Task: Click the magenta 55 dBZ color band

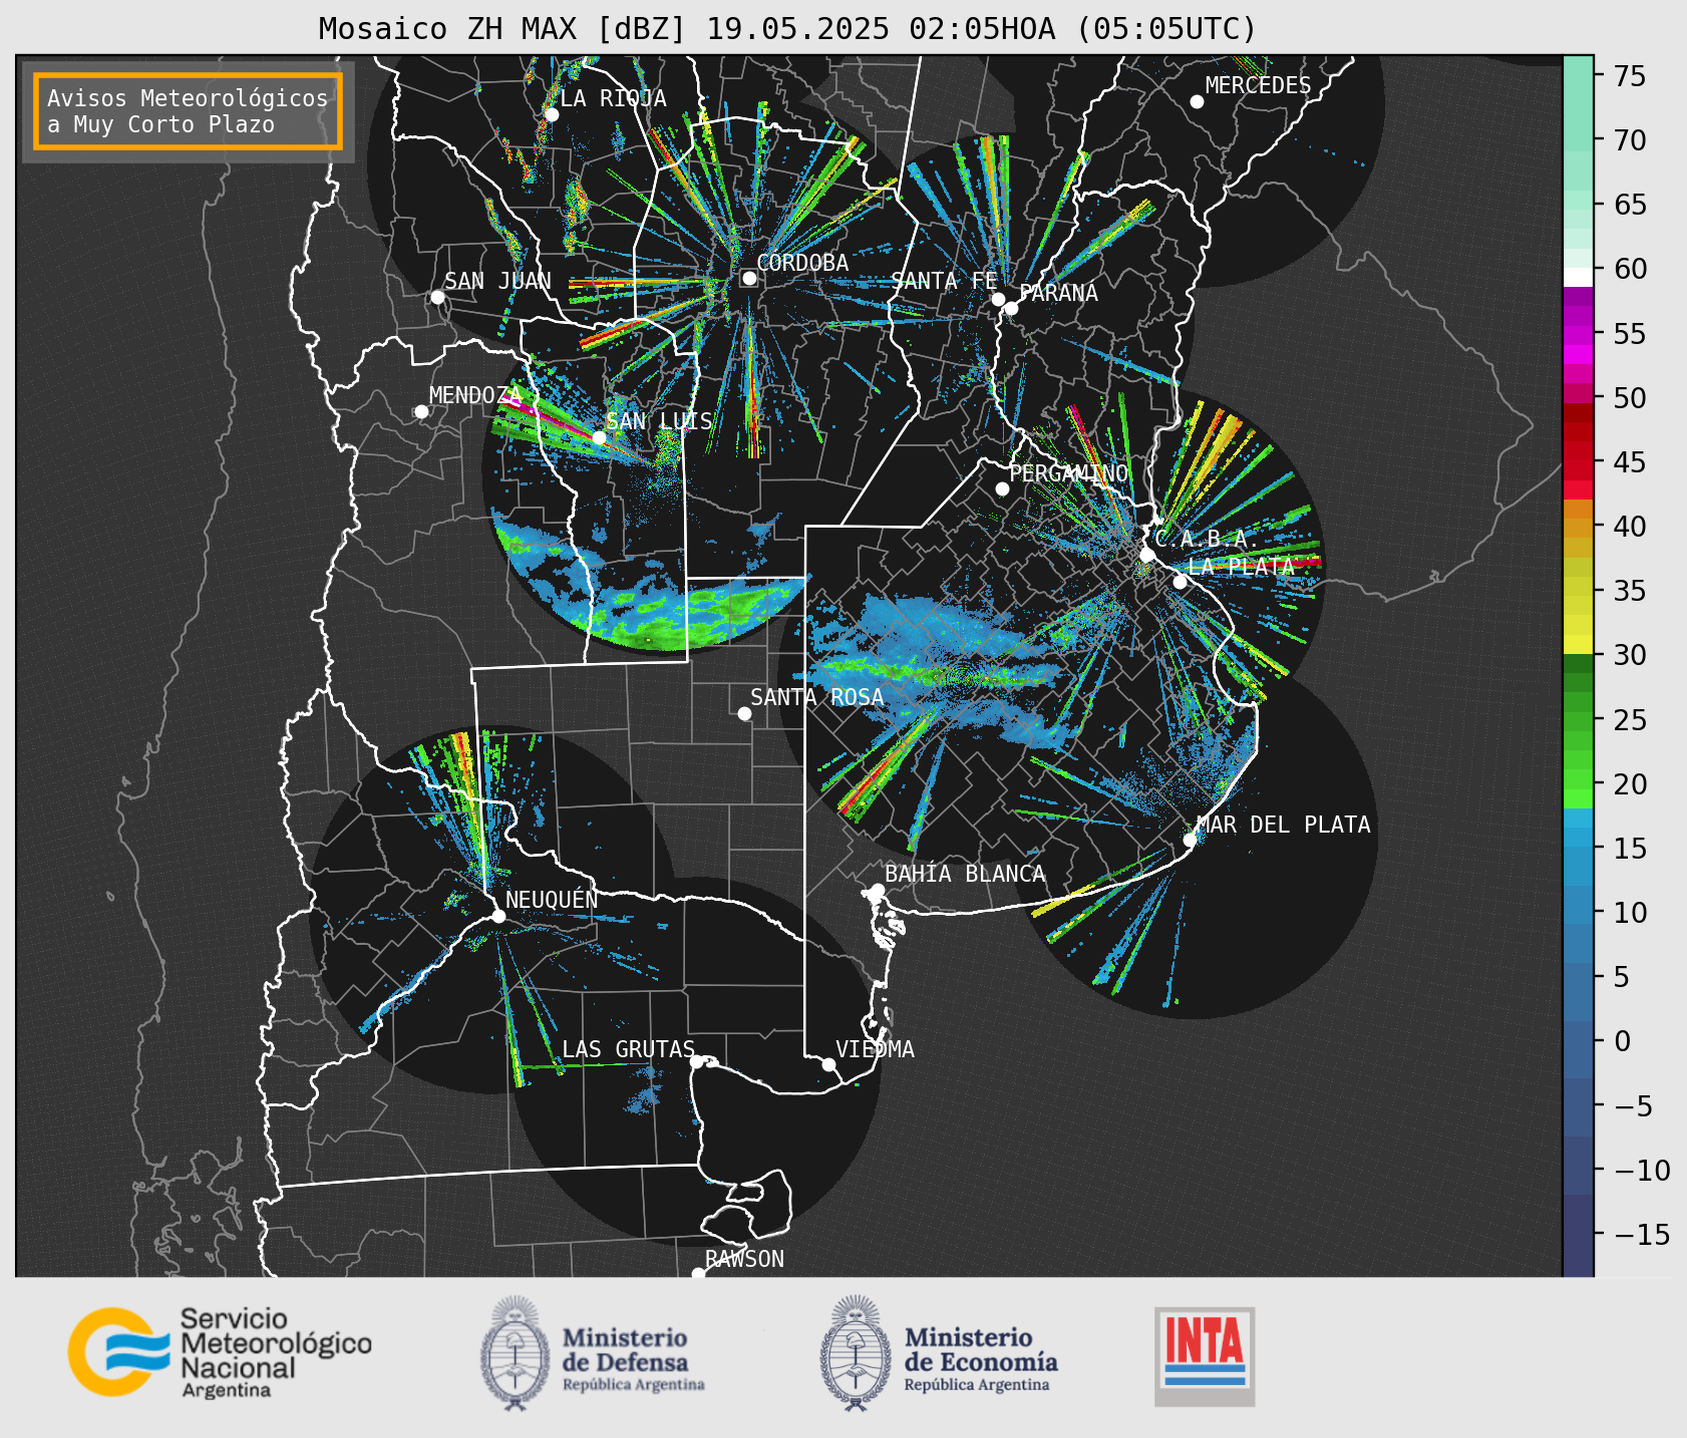Action: click(1578, 333)
